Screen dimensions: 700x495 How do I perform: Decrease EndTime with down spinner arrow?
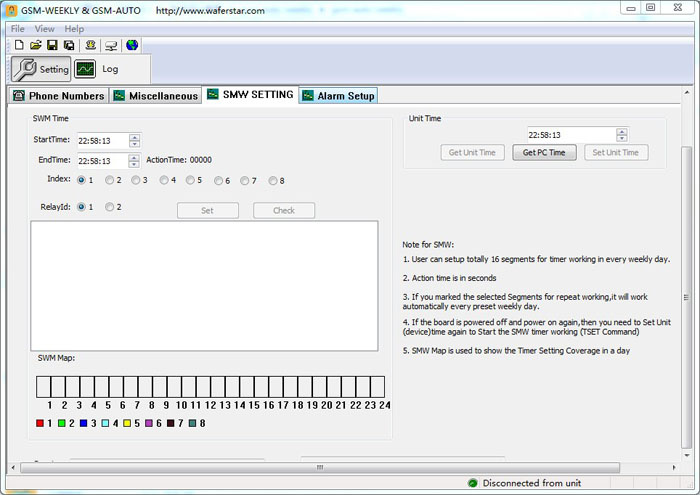(133, 164)
